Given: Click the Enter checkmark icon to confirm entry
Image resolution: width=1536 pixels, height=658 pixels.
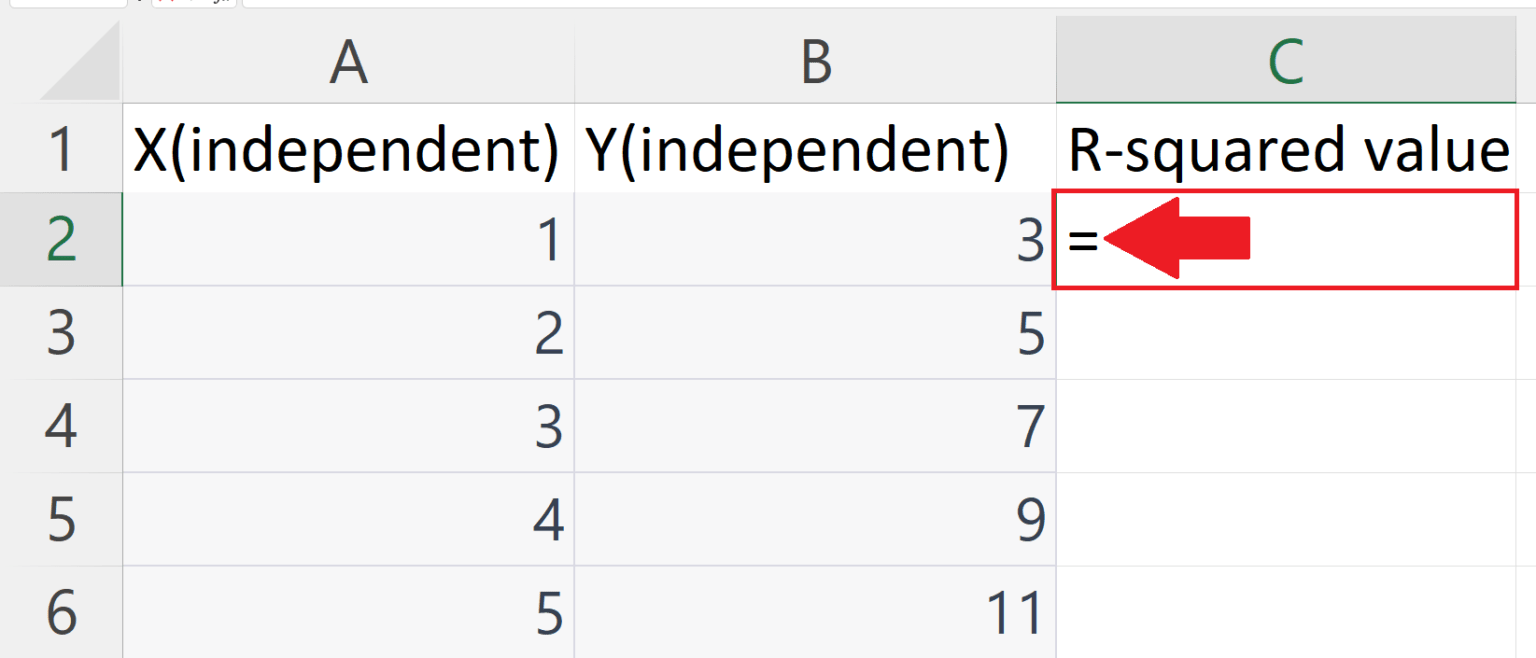Looking at the screenshot, I should [x=191, y=3].
